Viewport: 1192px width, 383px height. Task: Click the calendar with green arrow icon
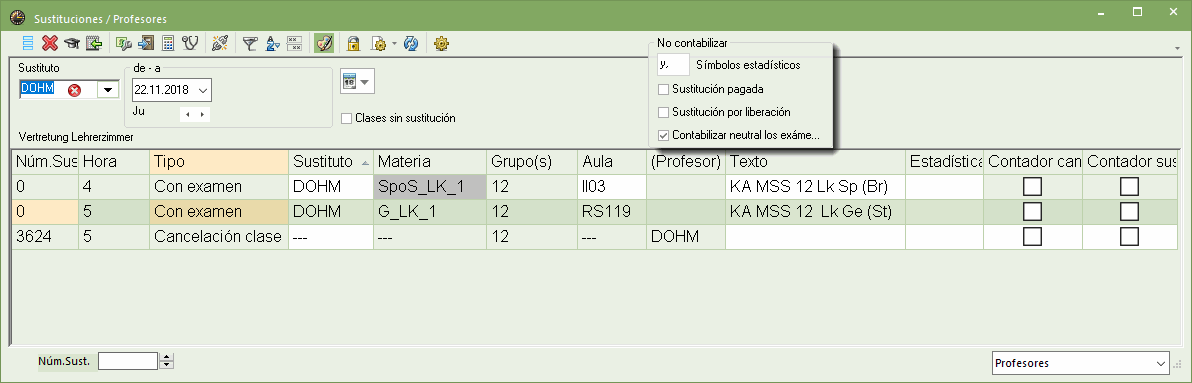point(94,43)
